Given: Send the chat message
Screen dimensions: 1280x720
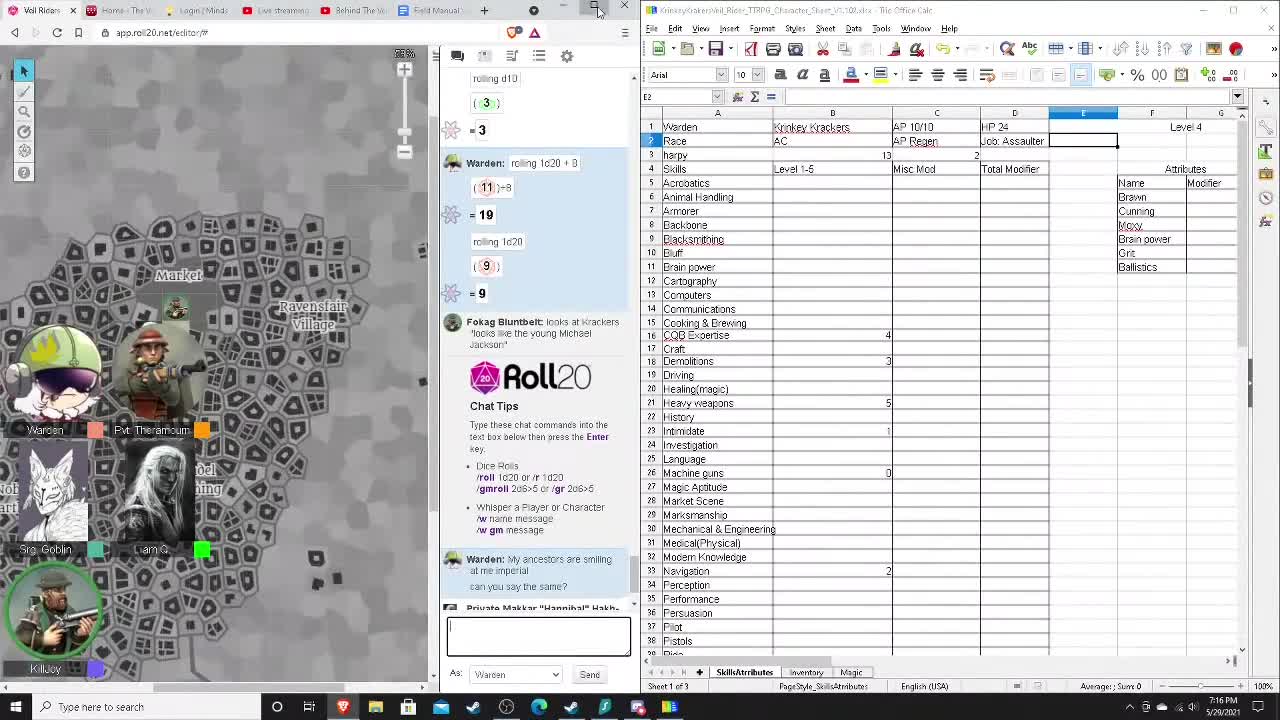Looking at the screenshot, I should click(590, 674).
